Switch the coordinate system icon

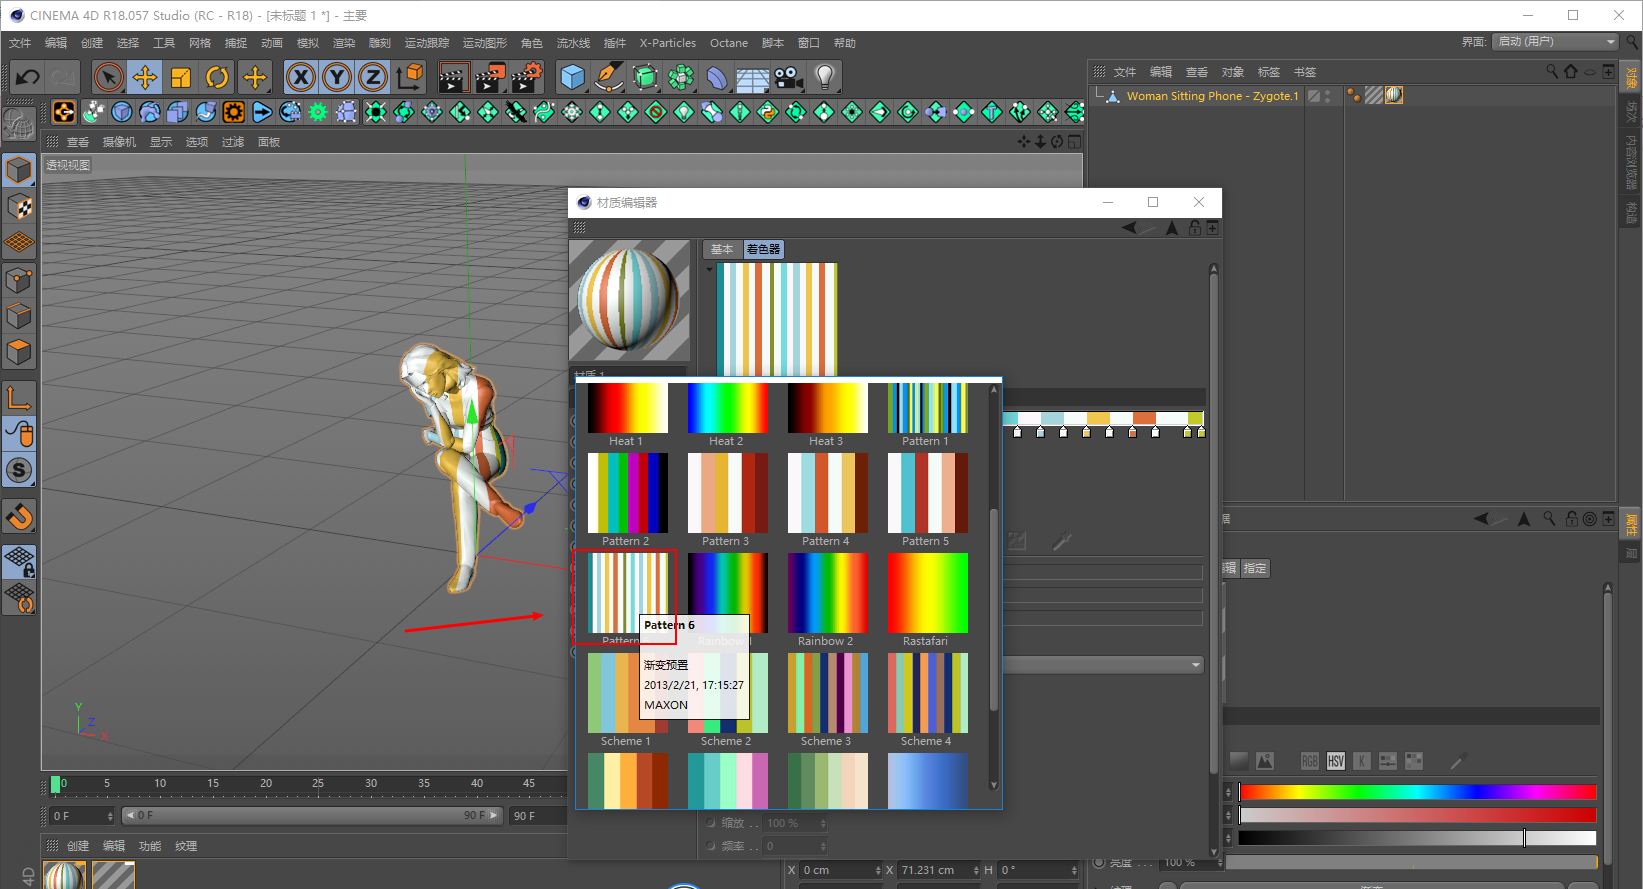click(410, 77)
